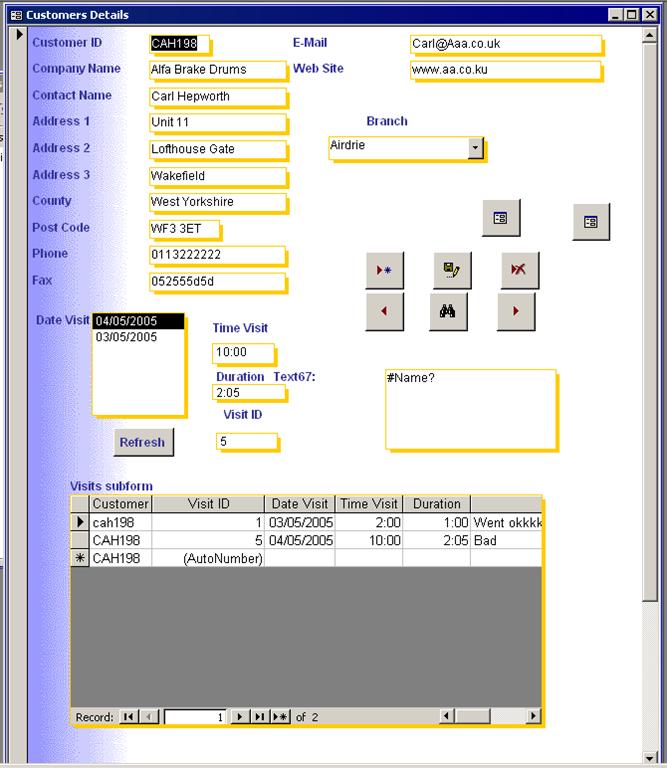Click the Web Site field
Image resolution: width=667 pixels, height=768 pixels.
pyautogui.click(x=505, y=70)
